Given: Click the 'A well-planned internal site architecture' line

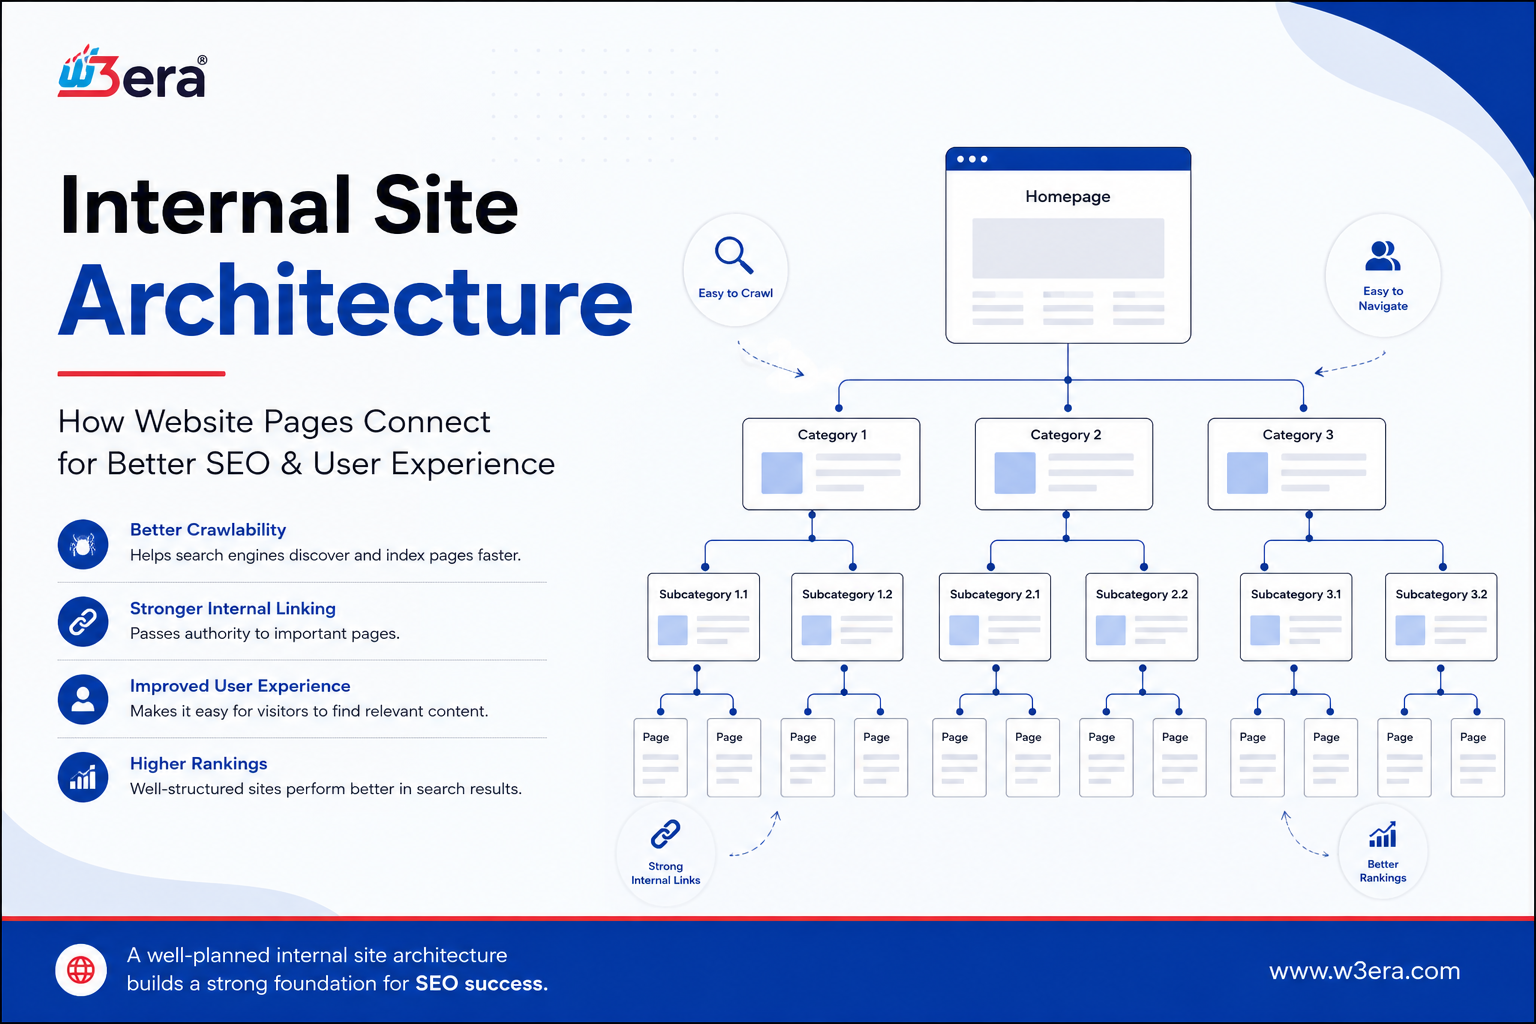Looking at the screenshot, I should click(x=317, y=955).
